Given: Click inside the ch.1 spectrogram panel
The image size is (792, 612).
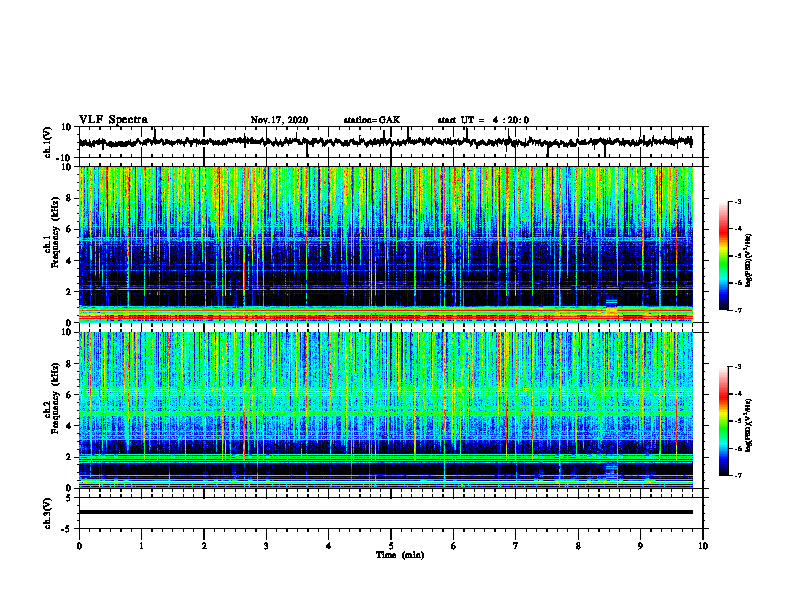Looking at the screenshot, I should (386, 244).
